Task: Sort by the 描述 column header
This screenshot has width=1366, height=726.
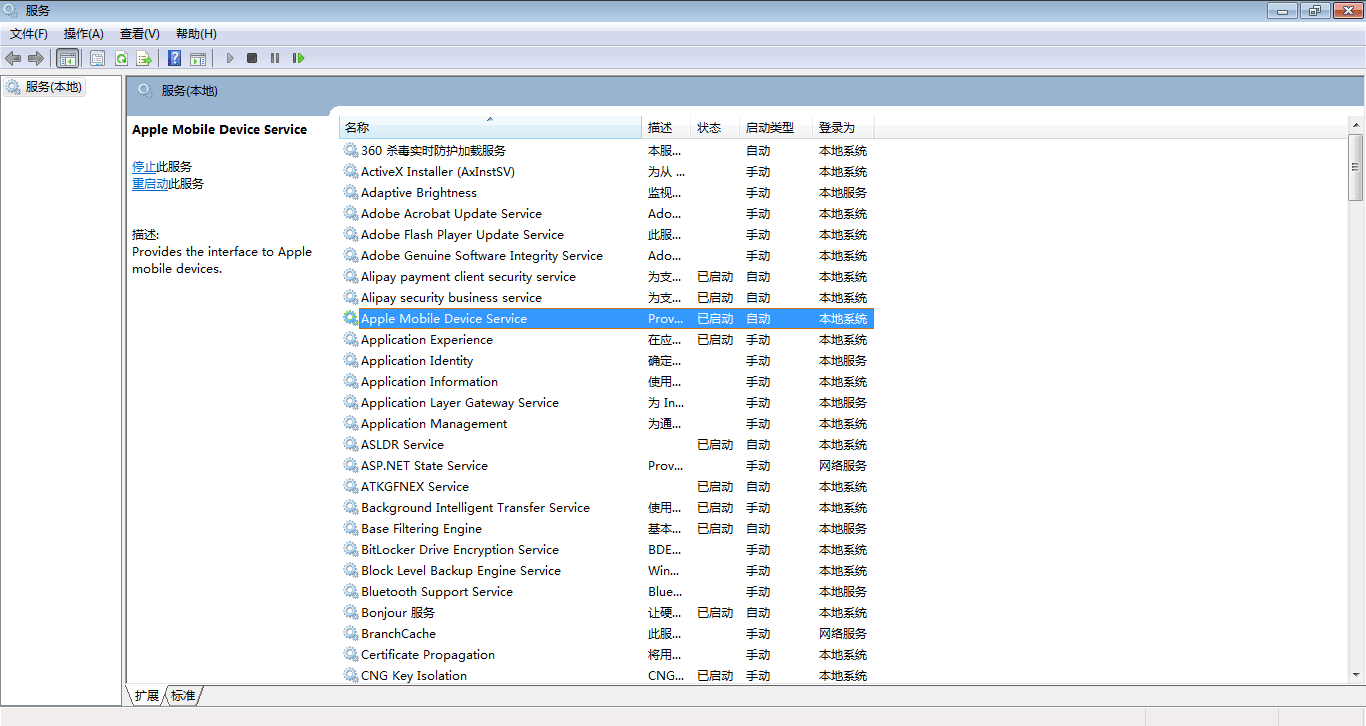Action: 666,127
